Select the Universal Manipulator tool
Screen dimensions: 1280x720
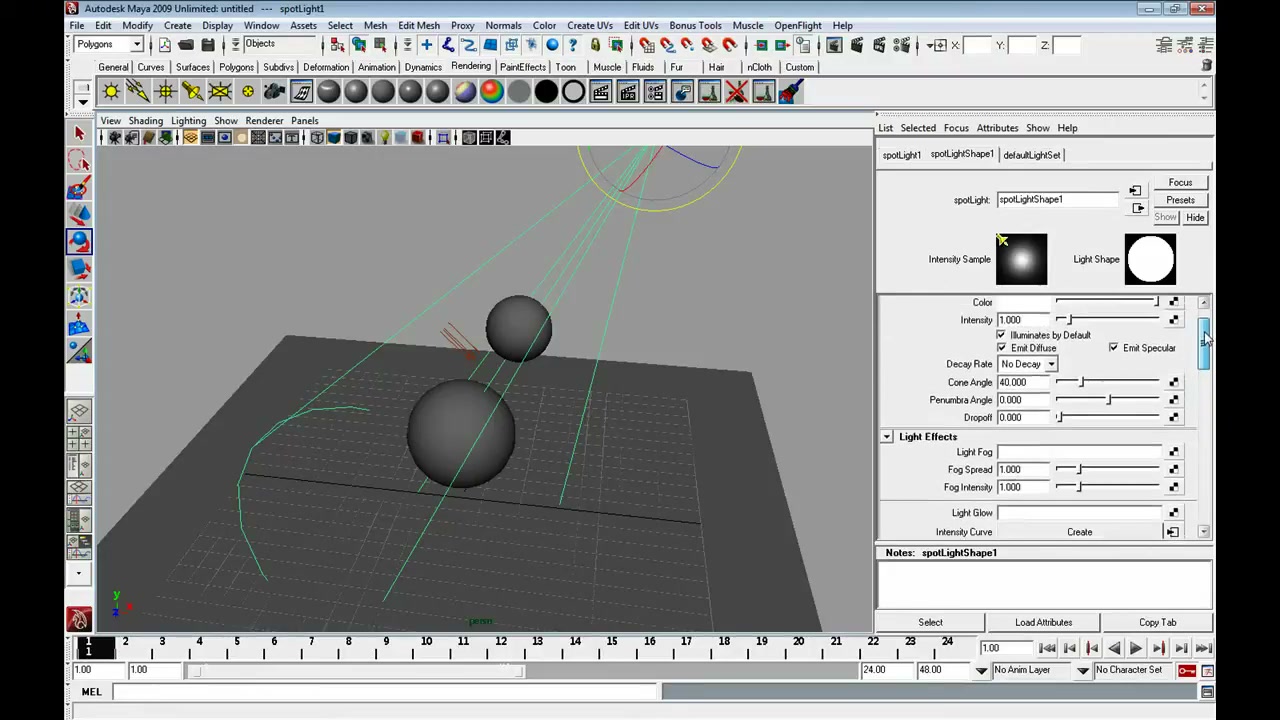coord(79,295)
